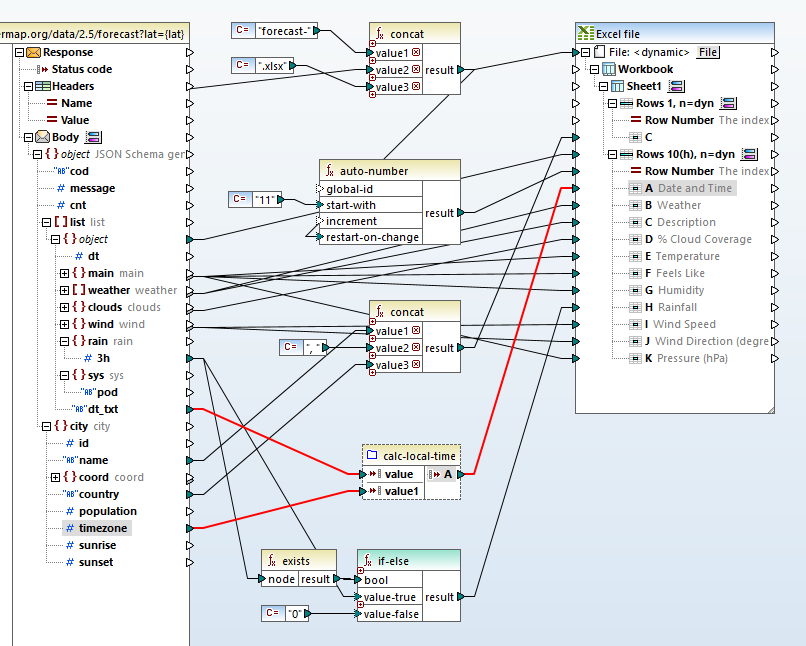Click the filter options icon beside Sheet1
Image resolution: width=806 pixels, height=646 pixels.
click(x=675, y=85)
